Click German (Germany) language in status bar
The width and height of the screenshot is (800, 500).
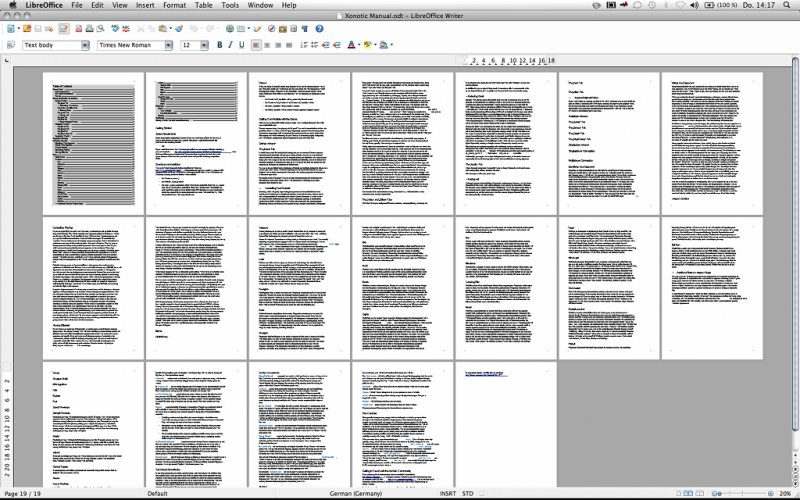pos(355,494)
